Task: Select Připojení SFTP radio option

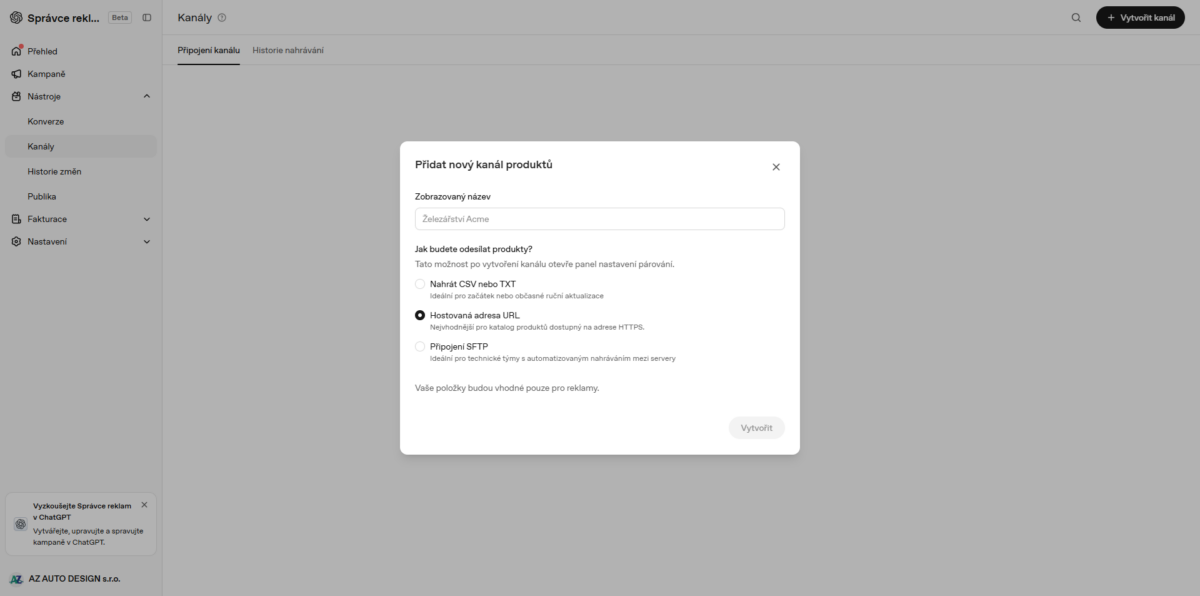Action: click(x=420, y=346)
